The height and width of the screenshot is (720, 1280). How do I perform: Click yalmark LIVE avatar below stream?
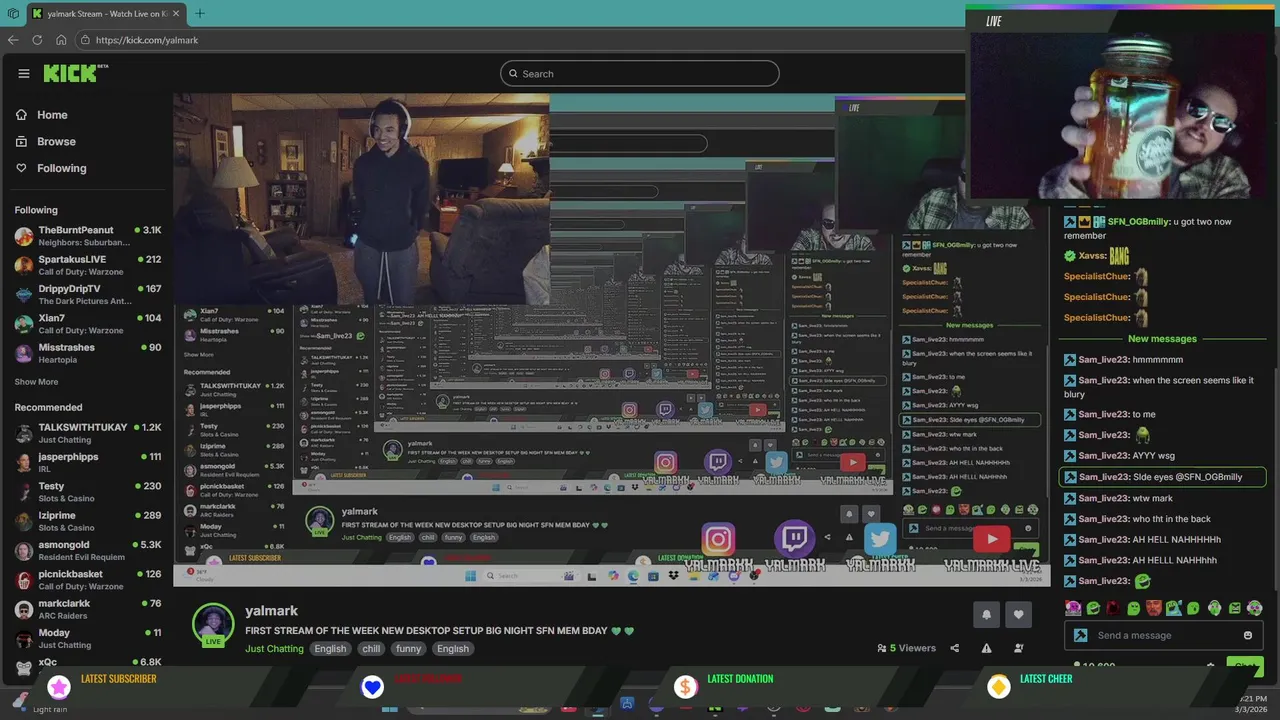pos(212,626)
